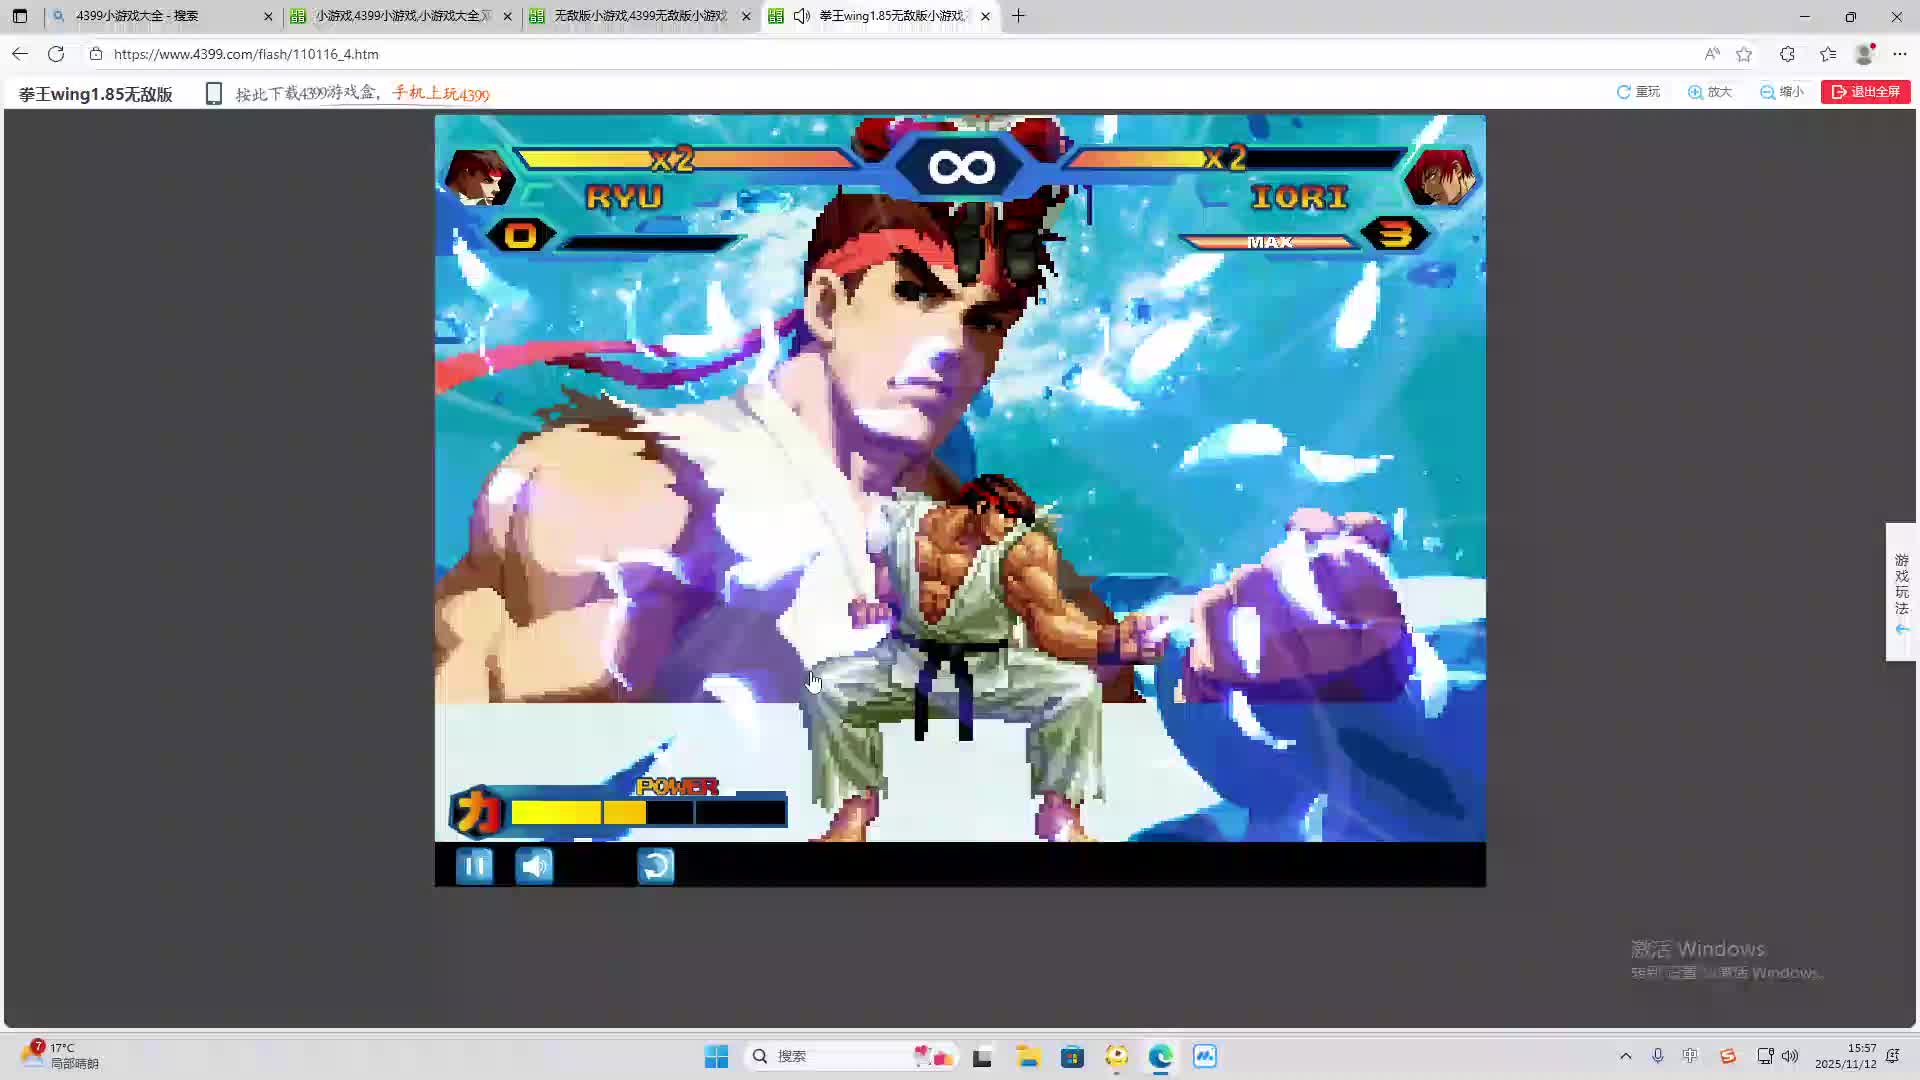Toggle Chinese input method indicator
This screenshot has width=1920, height=1080.
(x=1690, y=1056)
